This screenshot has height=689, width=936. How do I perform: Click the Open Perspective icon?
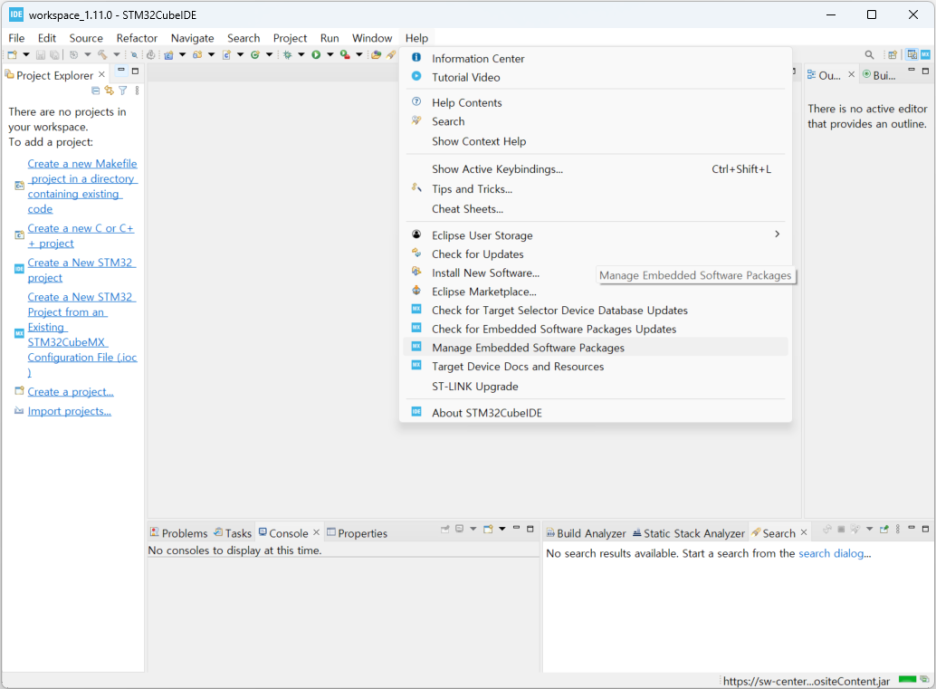(x=892, y=55)
